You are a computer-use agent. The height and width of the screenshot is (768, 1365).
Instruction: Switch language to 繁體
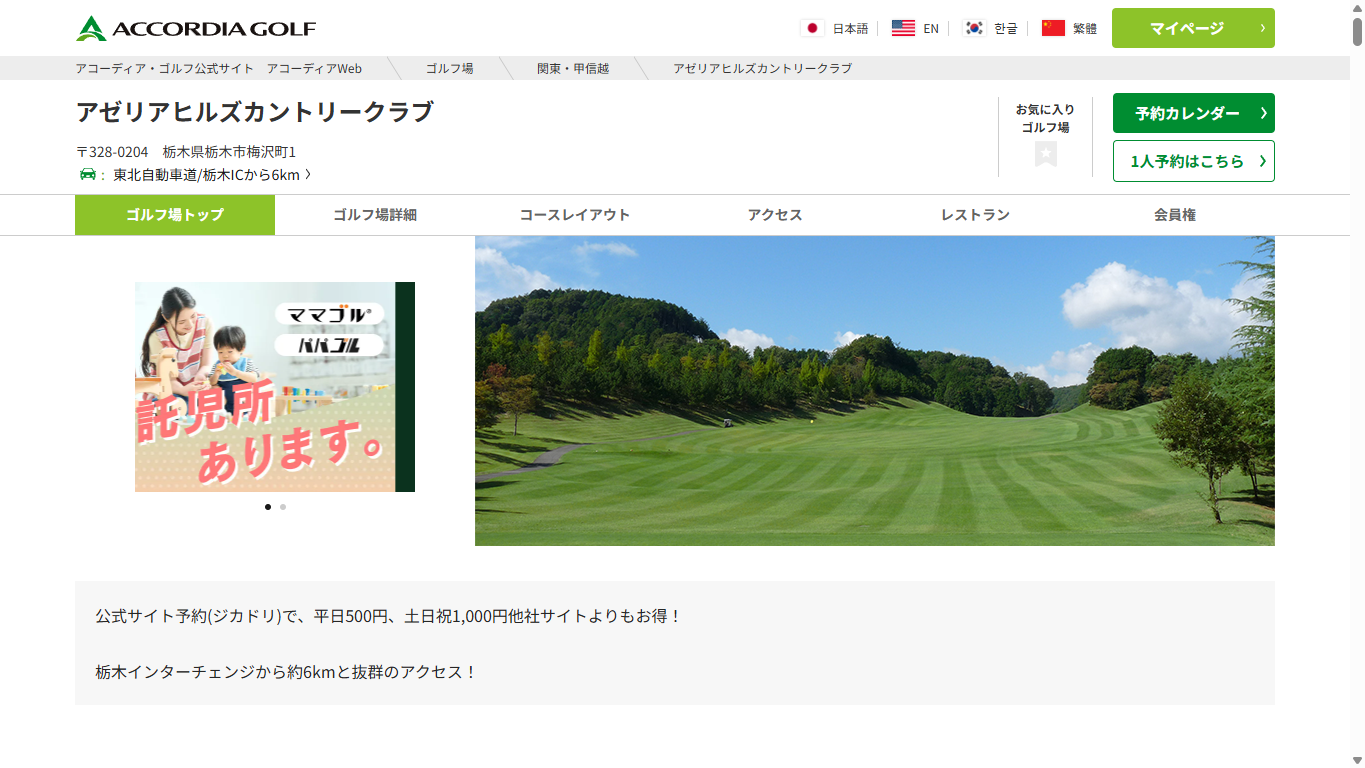click(1085, 28)
